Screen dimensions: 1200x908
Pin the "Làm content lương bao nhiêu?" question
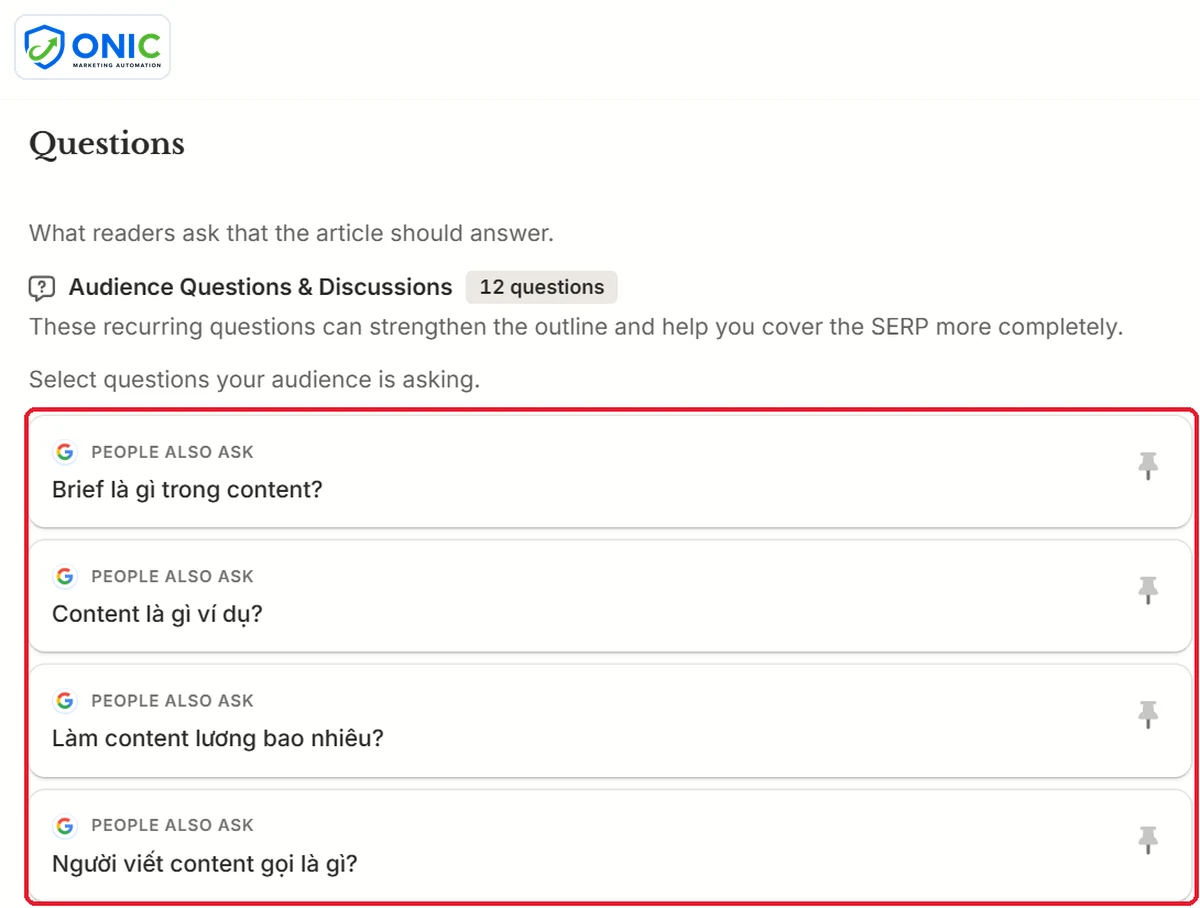coord(1148,715)
